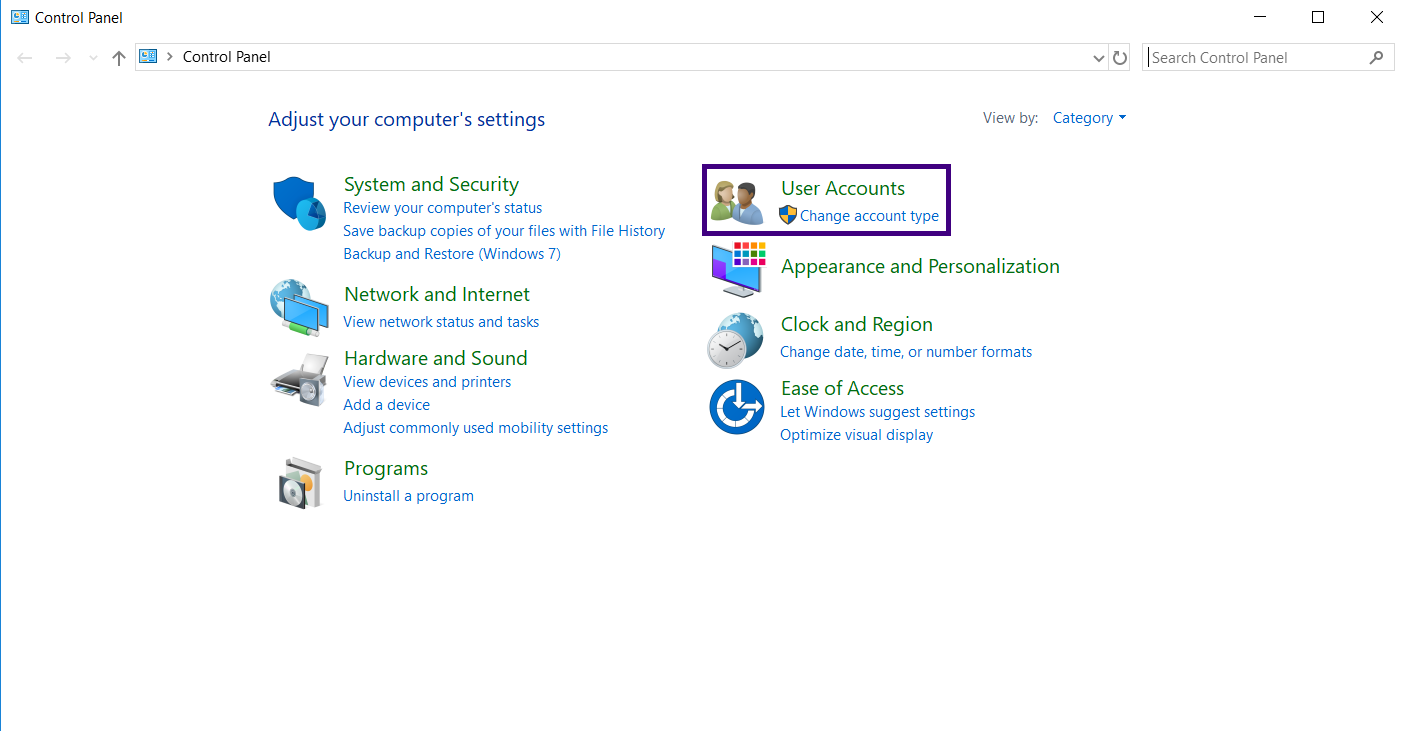The image size is (1406, 731).
Task: Open the recent locations dropdown arrow
Action: point(93,58)
